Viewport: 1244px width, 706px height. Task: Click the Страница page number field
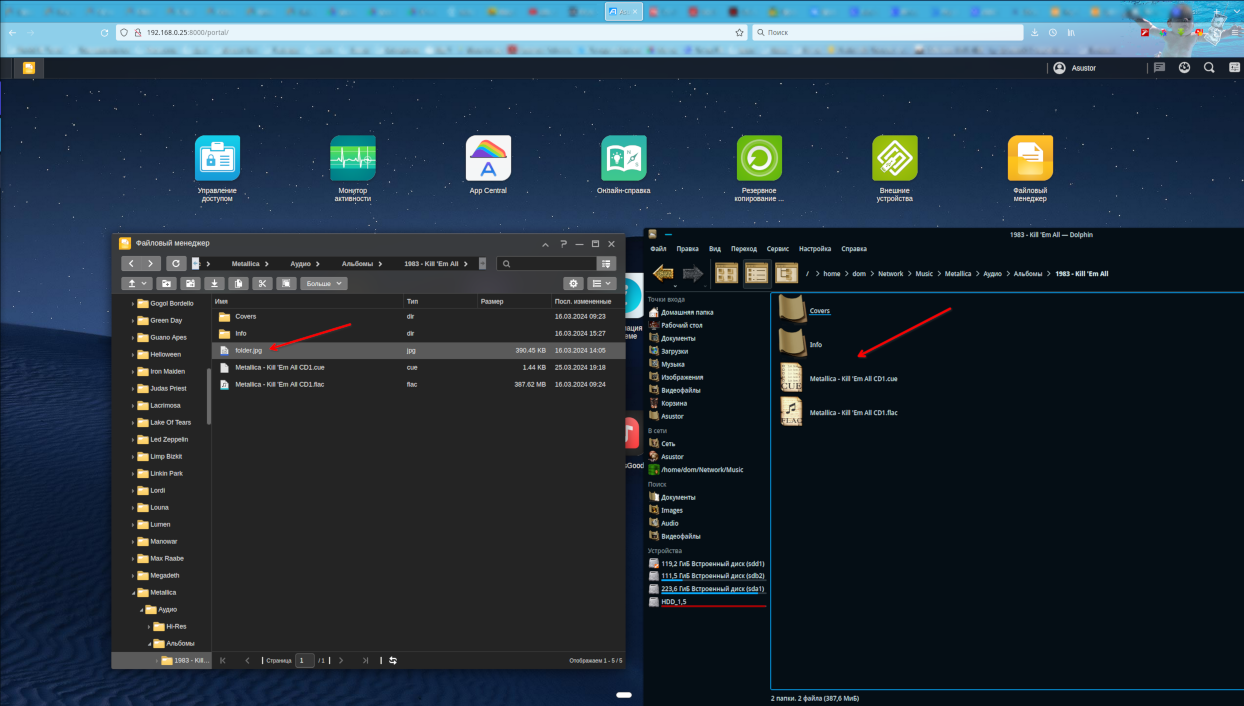tap(304, 660)
